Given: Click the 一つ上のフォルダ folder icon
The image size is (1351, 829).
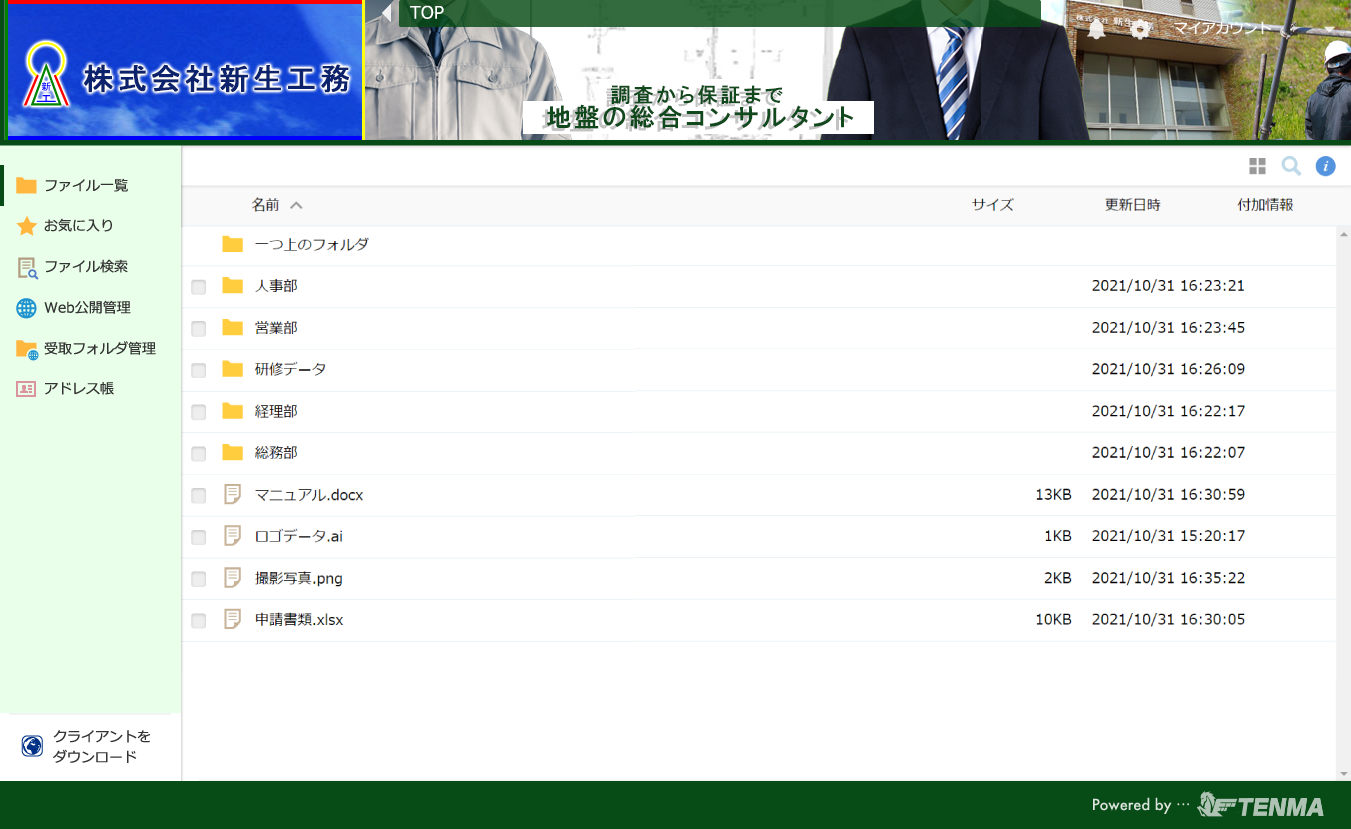Looking at the screenshot, I should [233, 244].
